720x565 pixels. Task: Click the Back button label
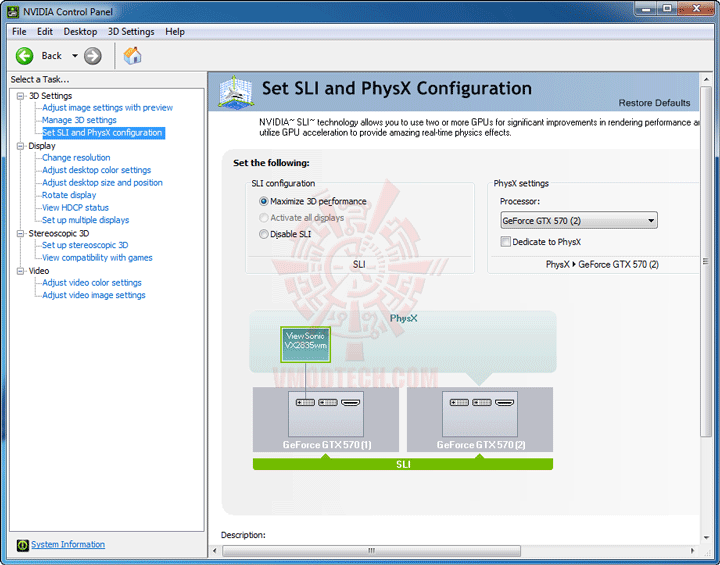[x=51, y=56]
